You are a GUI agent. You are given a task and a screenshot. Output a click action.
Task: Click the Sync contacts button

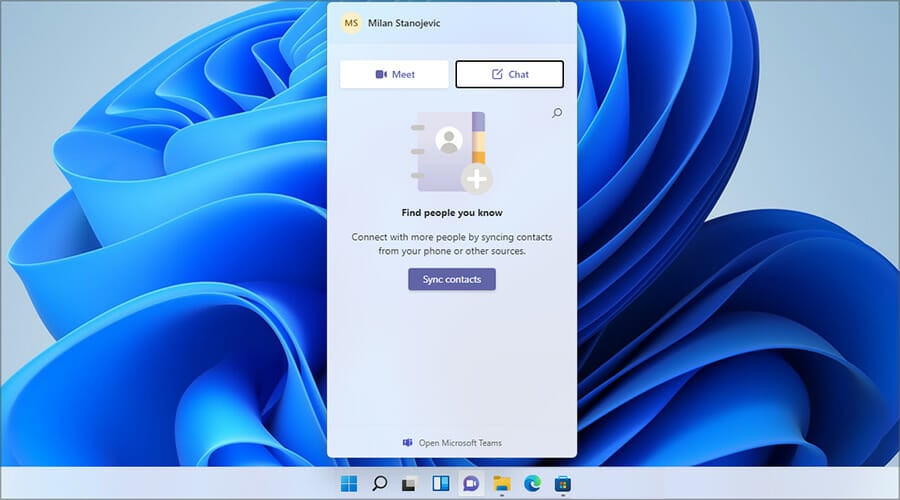452,279
